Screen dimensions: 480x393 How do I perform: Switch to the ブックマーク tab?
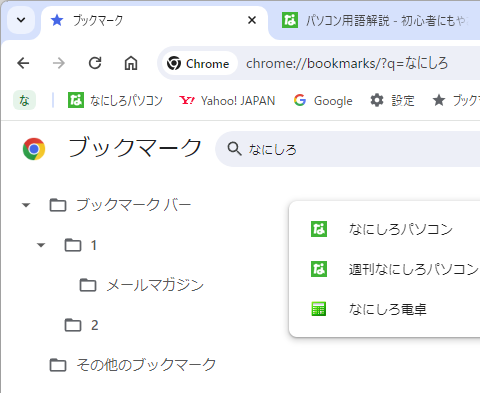pos(154,21)
